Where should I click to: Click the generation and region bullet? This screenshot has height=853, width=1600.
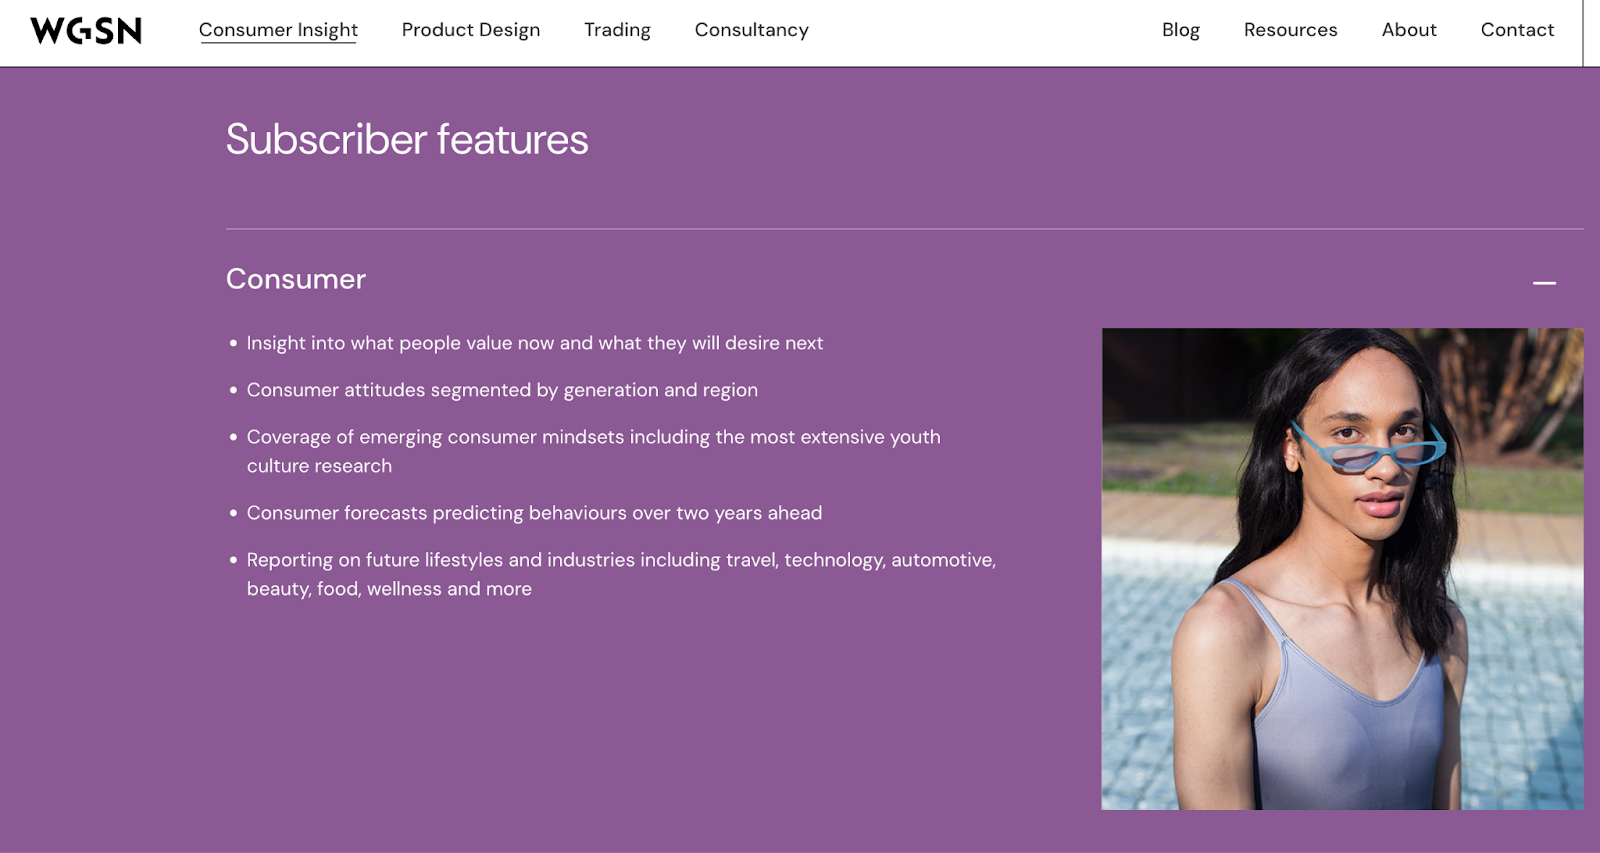(502, 390)
